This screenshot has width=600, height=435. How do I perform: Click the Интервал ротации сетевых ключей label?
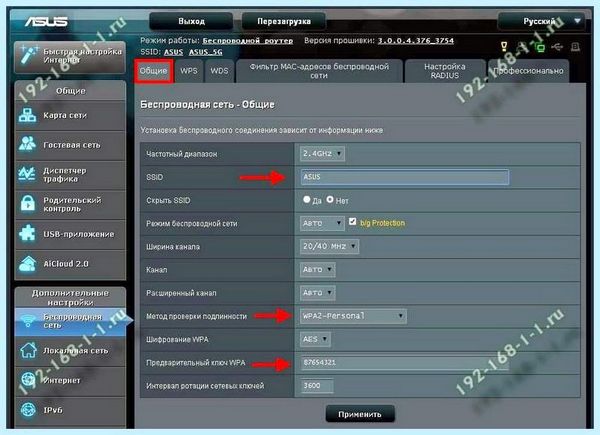click(205, 386)
